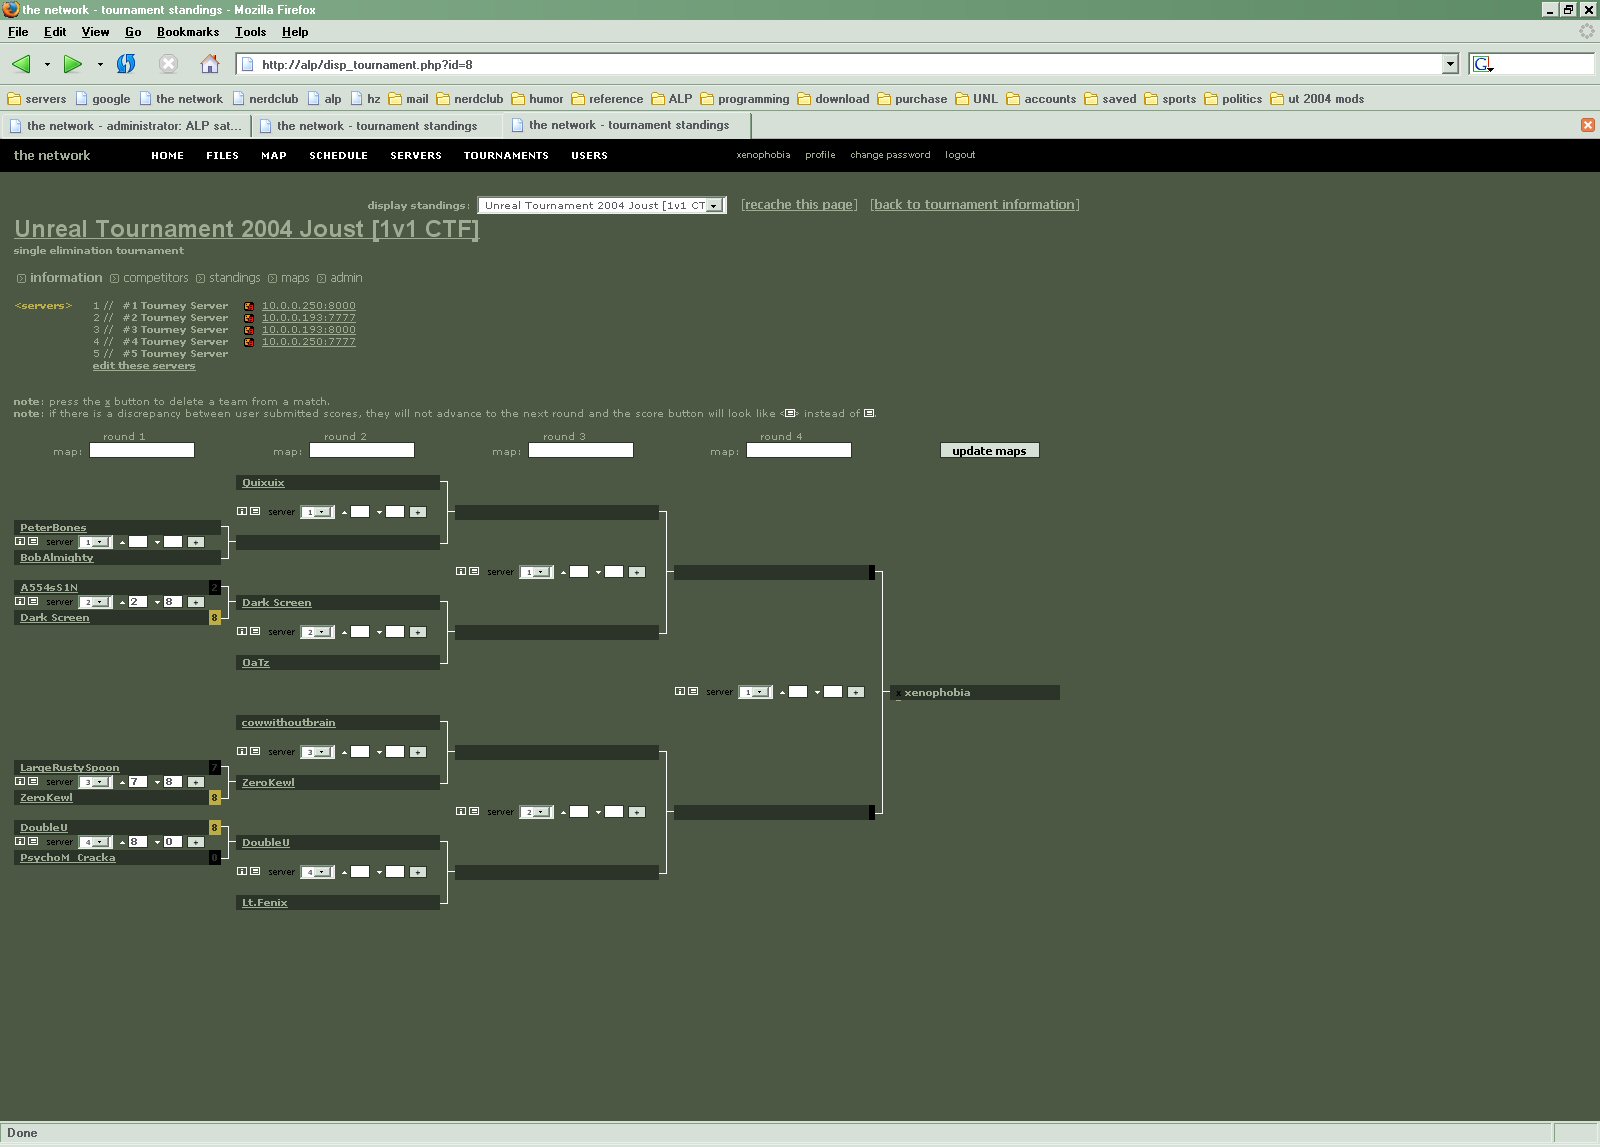Open server dropdown for the final match

coord(756,692)
